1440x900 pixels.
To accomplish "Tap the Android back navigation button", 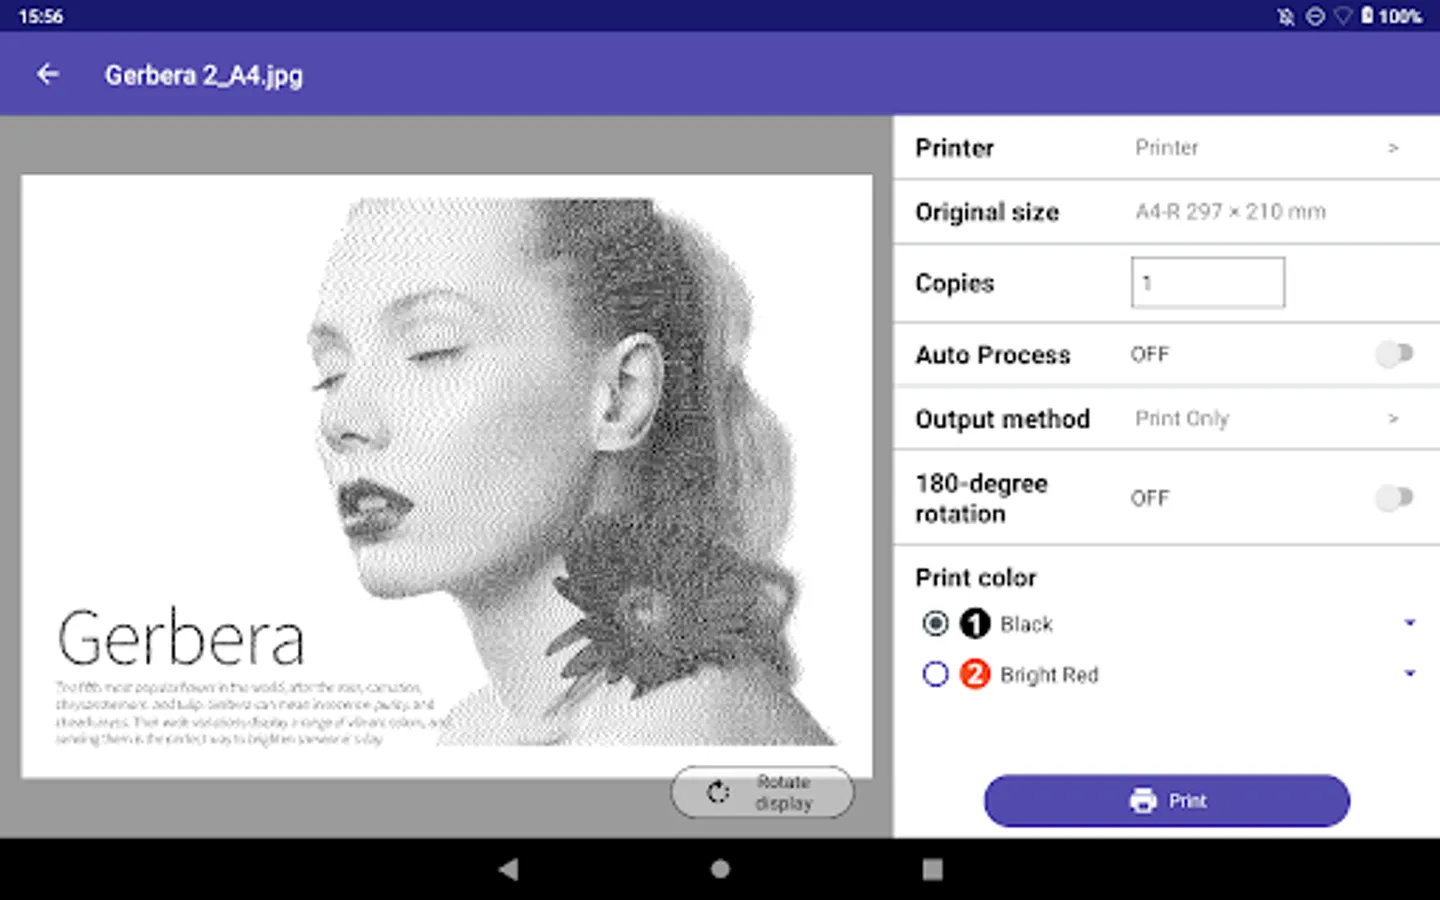I will point(508,868).
